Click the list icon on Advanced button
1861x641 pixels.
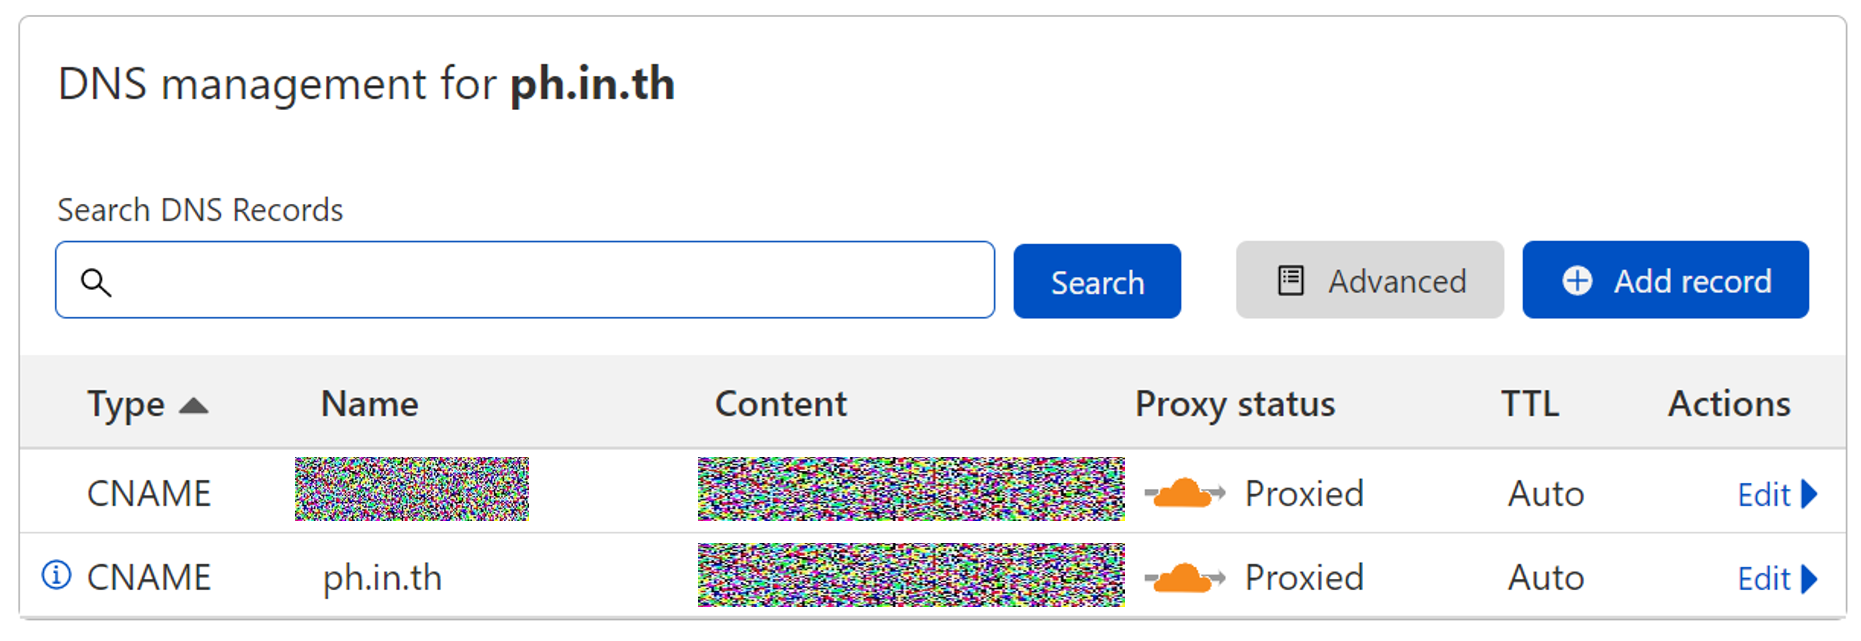(1290, 281)
